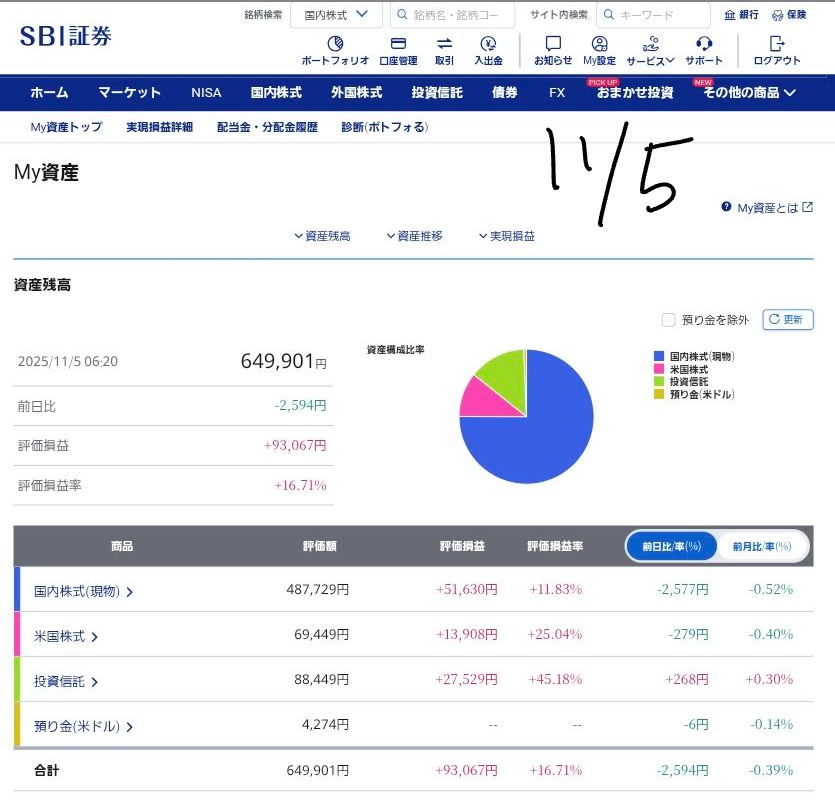The image size is (835, 804).
Task: Switch to the 実現損益詳細 tab
Action: [x=160, y=127]
